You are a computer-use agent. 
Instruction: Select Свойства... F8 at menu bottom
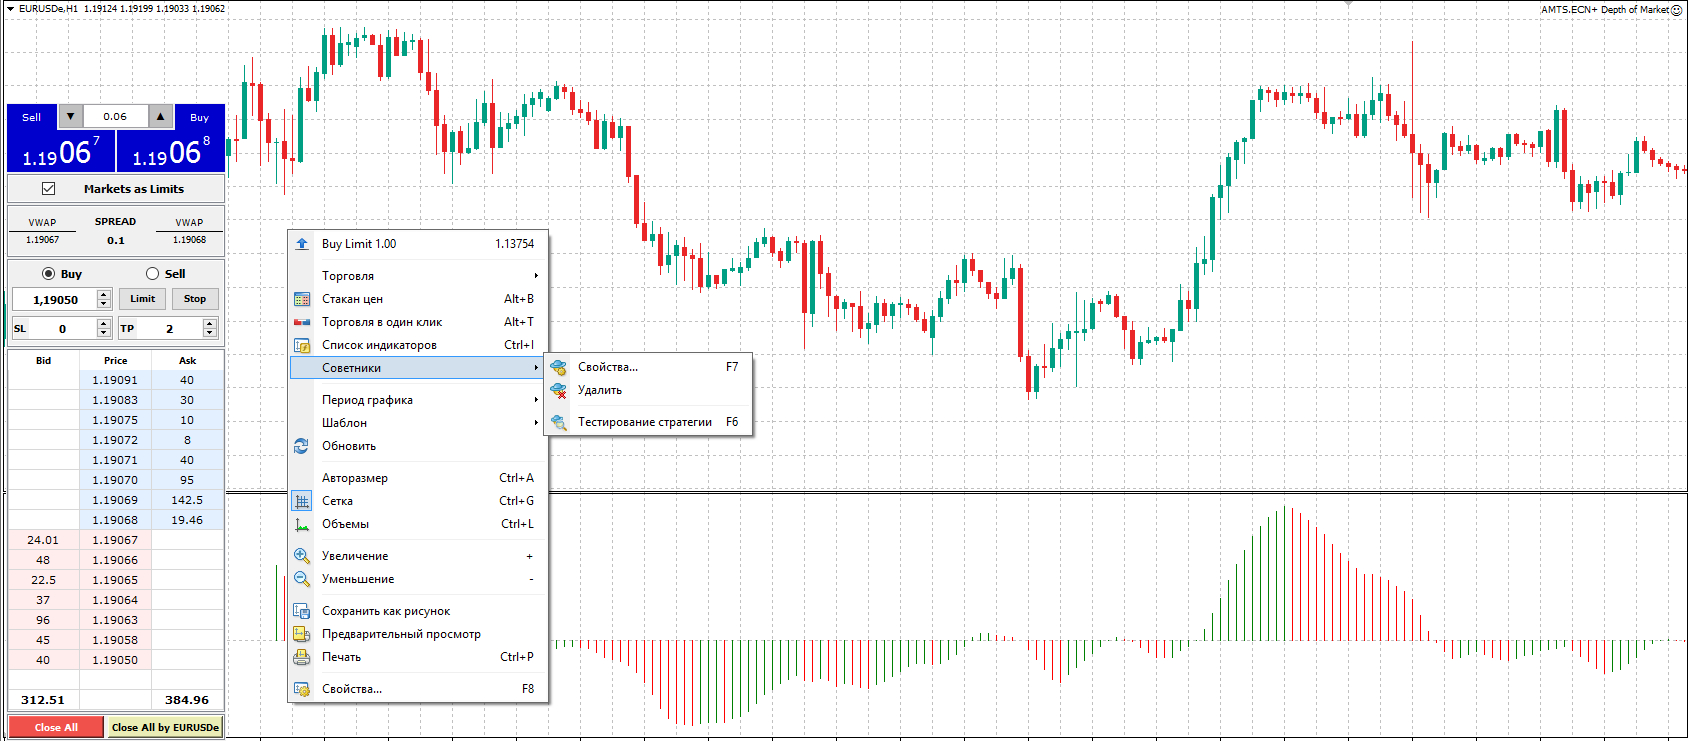pyautogui.click(x=418, y=689)
